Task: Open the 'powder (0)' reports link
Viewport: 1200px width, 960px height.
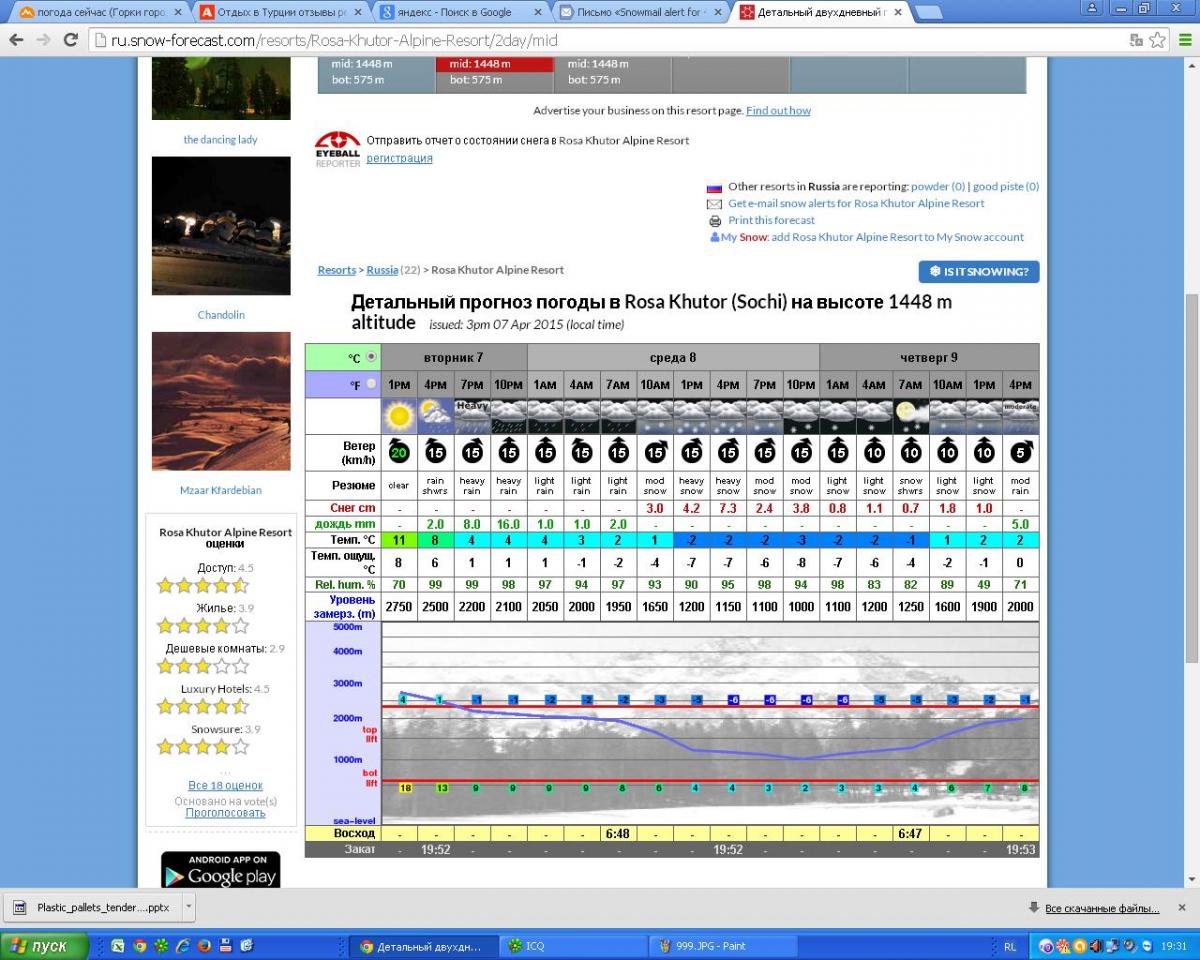Action: [x=938, y=186]
